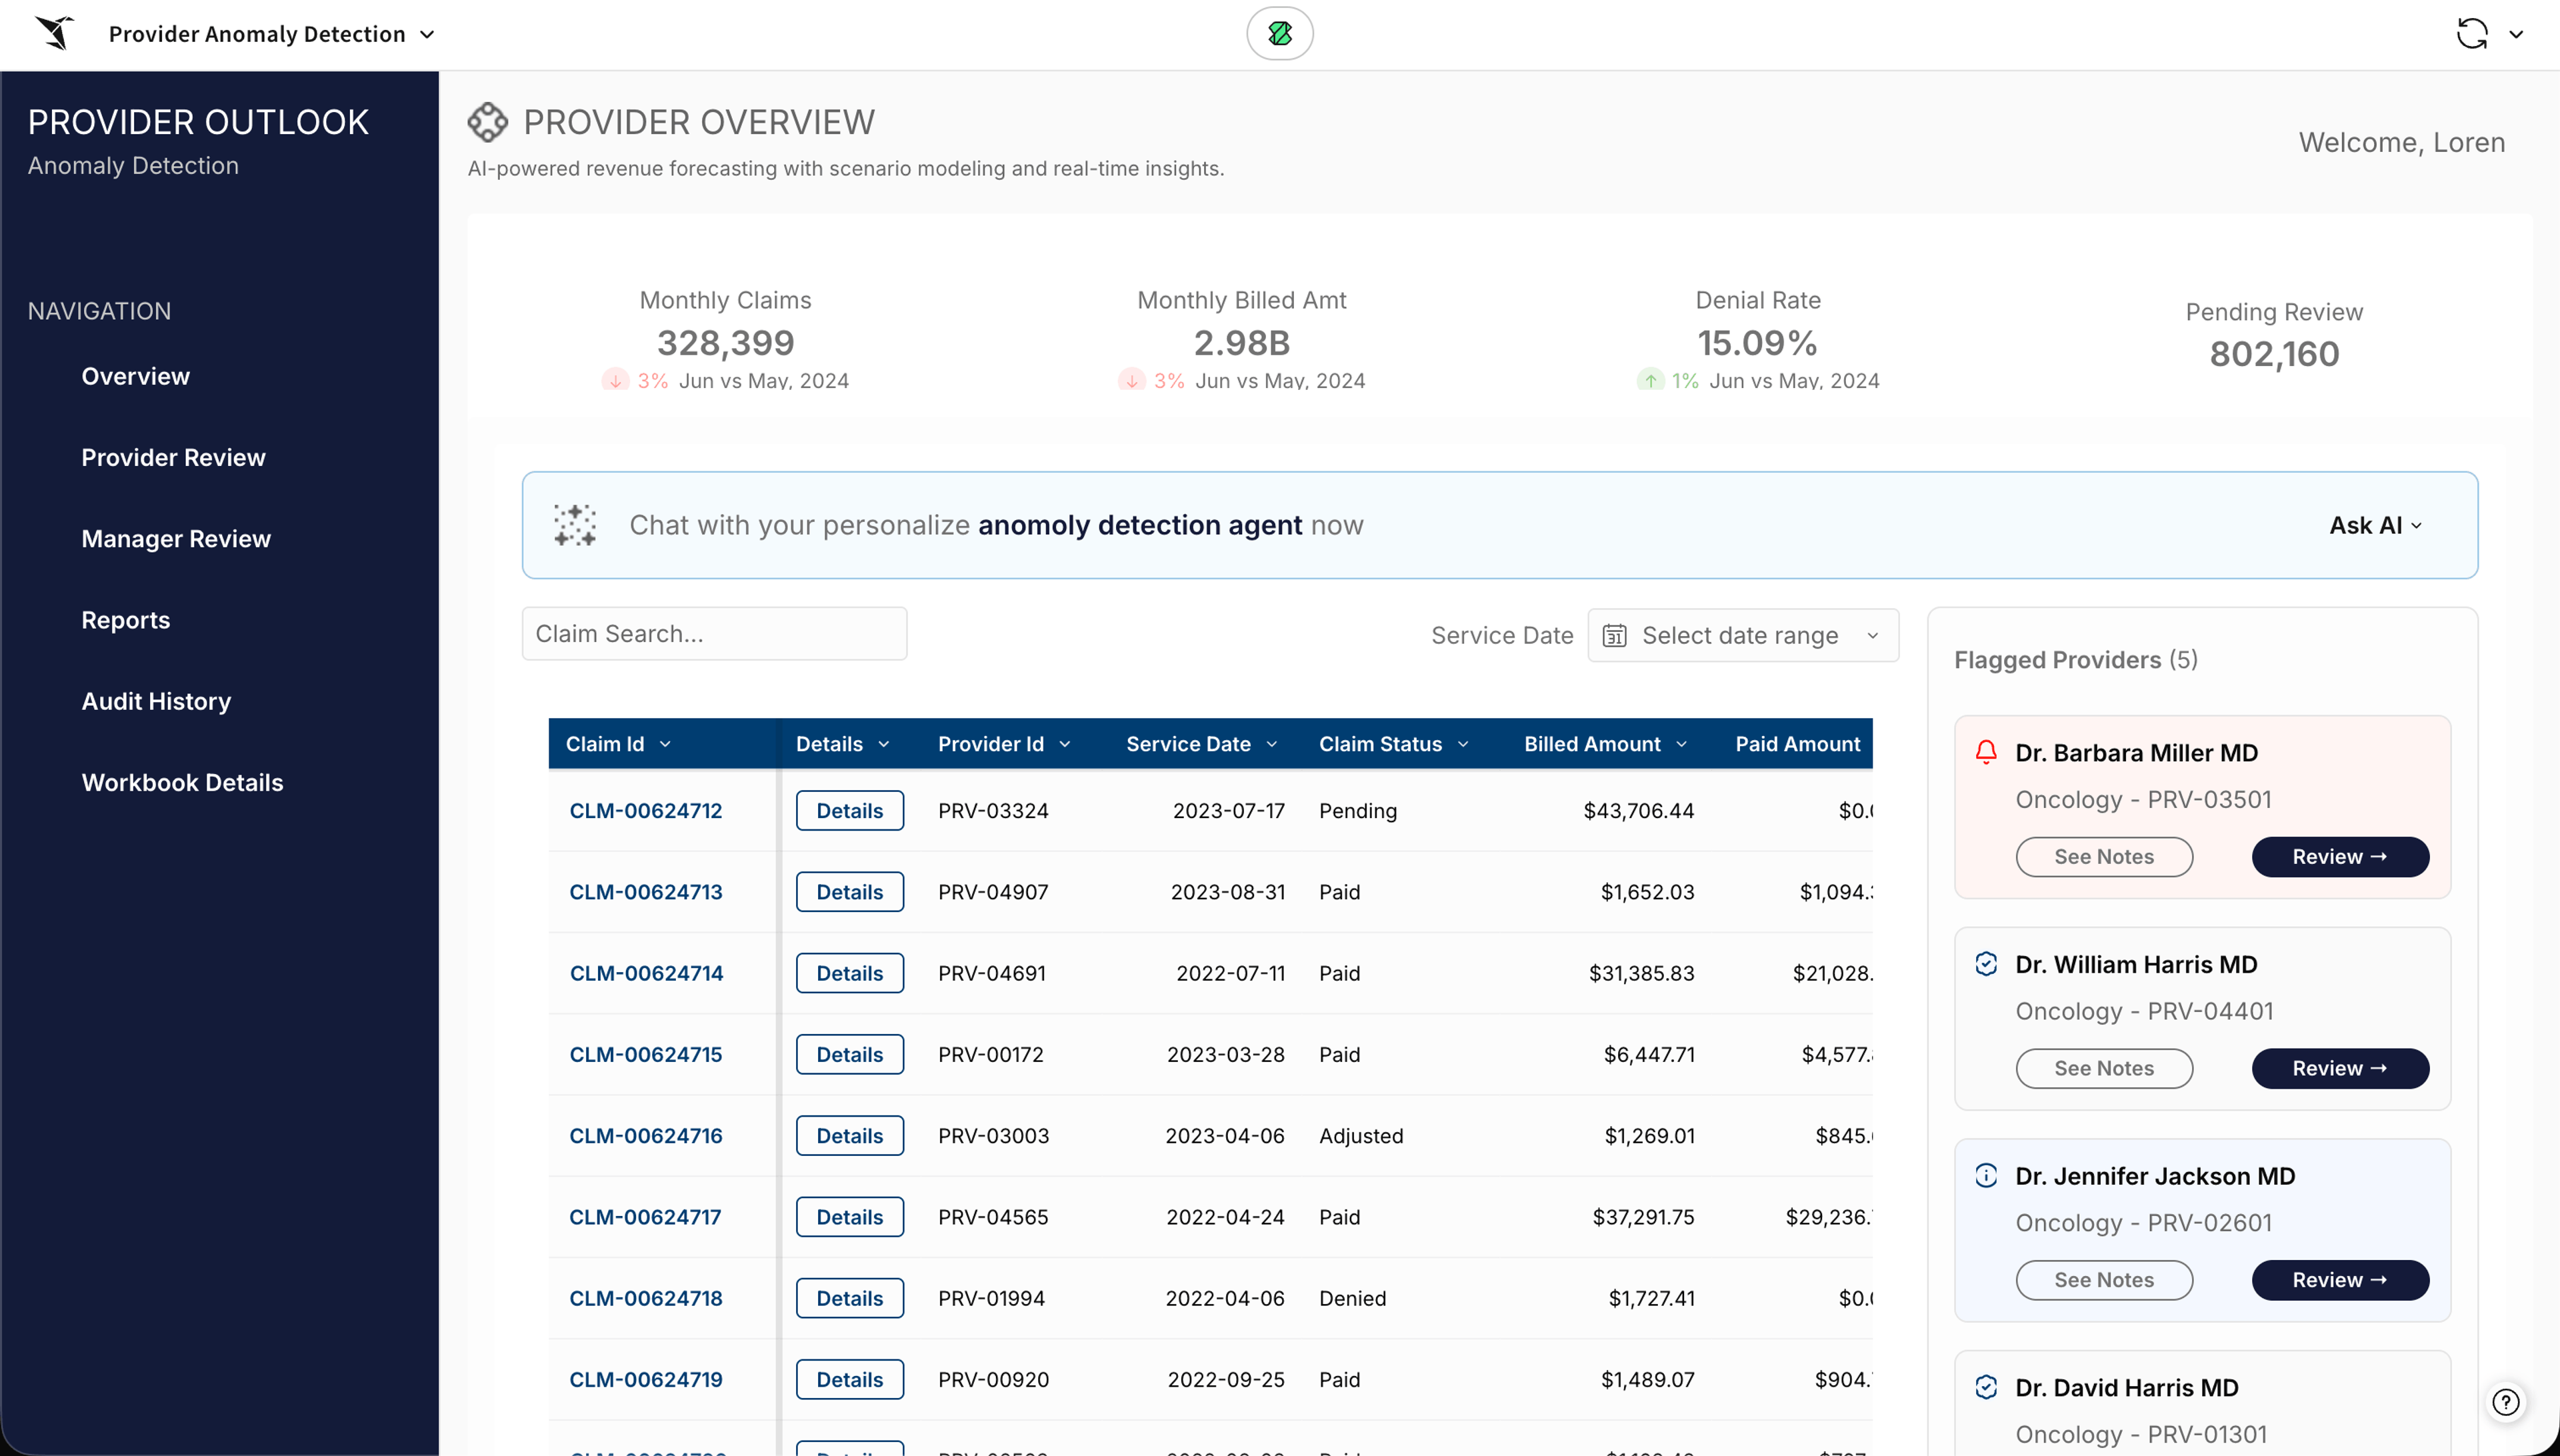Screen dimensions: 2560x1456
Task: Open Audit History navigation item
Action: click(x=156, y=701)
